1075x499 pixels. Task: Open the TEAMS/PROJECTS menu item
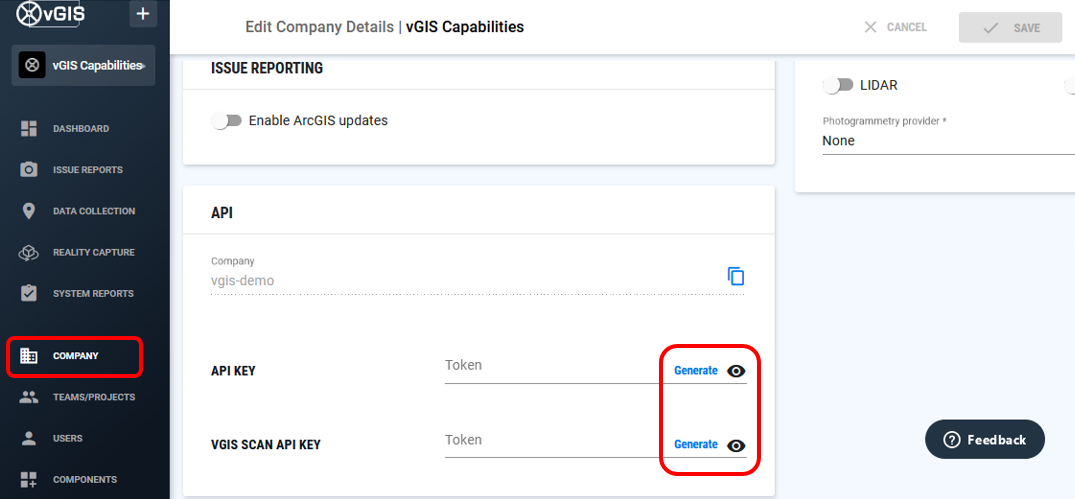[94, 397]
